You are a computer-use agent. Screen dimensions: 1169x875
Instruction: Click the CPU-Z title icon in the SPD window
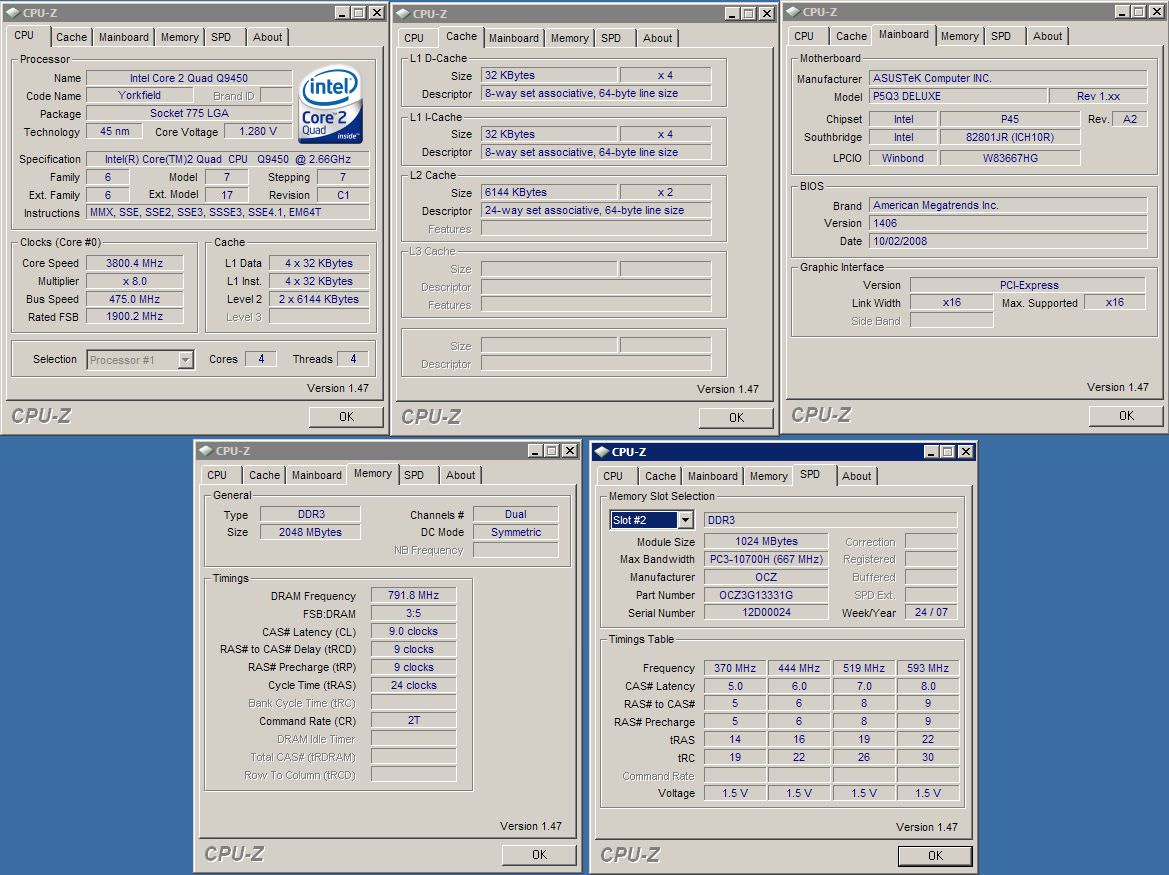(x=602, y=452)
